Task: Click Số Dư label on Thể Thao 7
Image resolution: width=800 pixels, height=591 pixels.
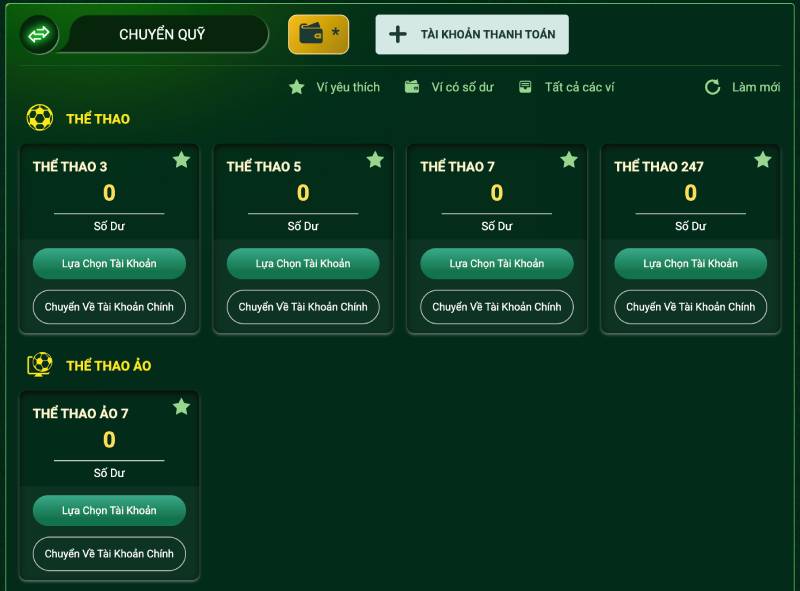Action: coord(497,226)
